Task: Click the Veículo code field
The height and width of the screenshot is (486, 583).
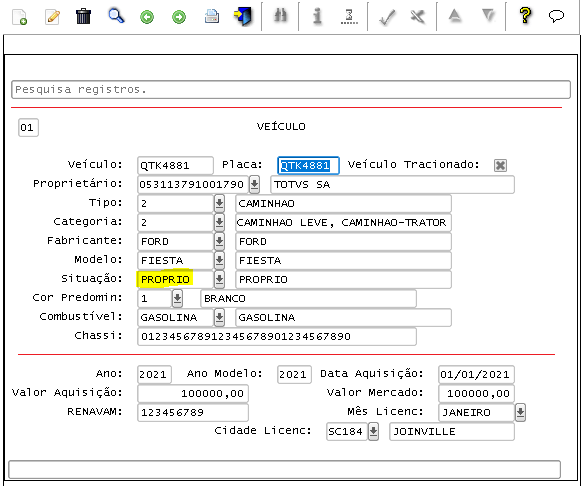Action: pos(175,165)
